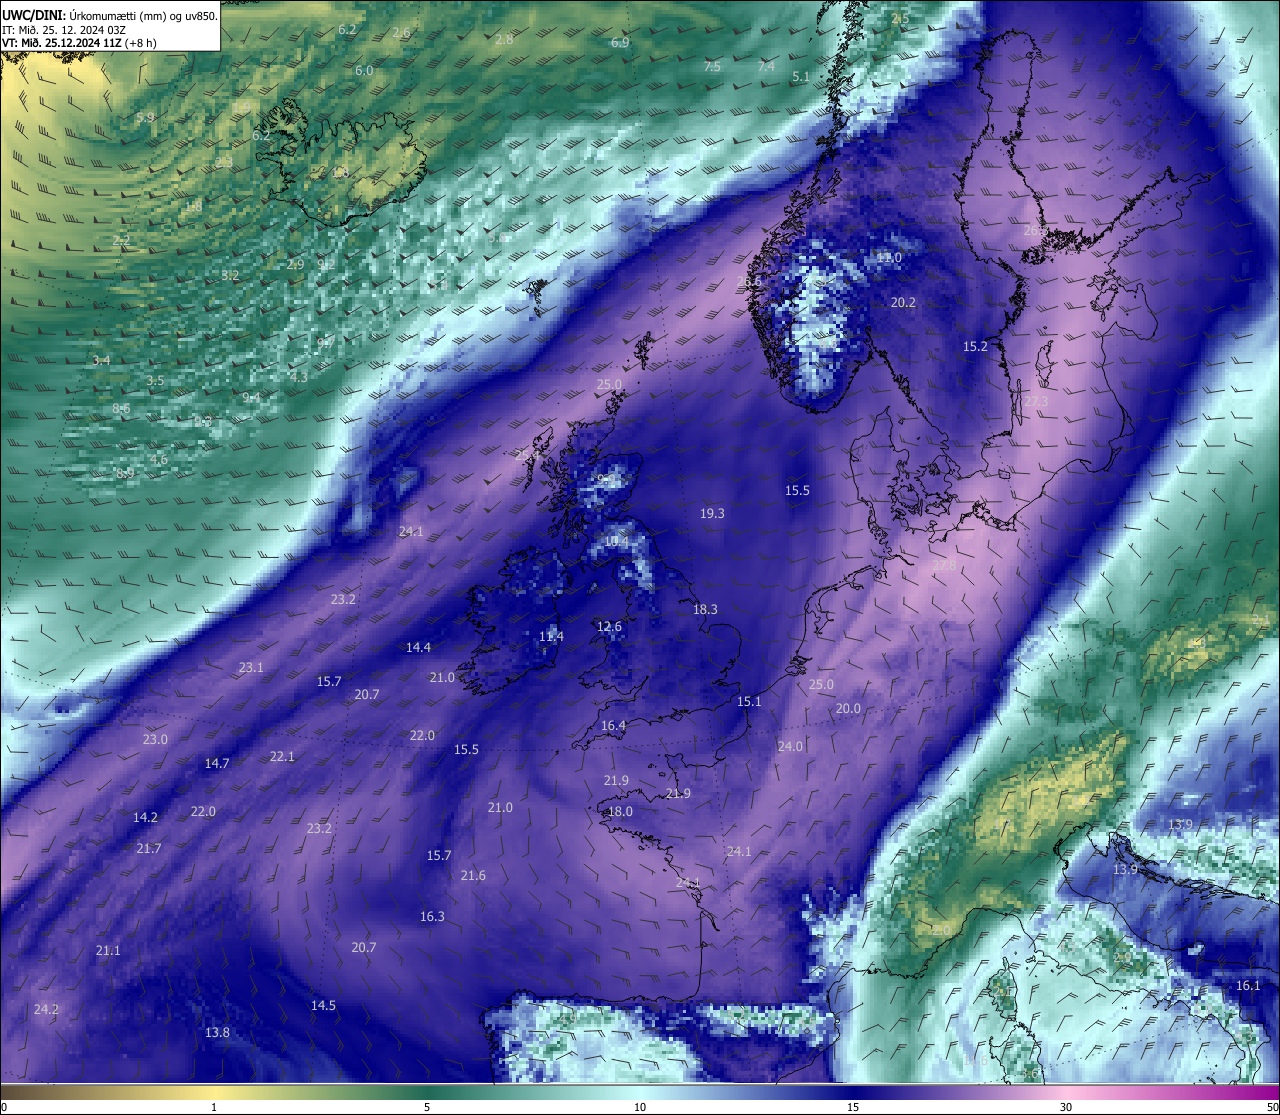Click the 23.0 map value
The height and width of the screenshot is (1115, 1280).
coord(155,739)
